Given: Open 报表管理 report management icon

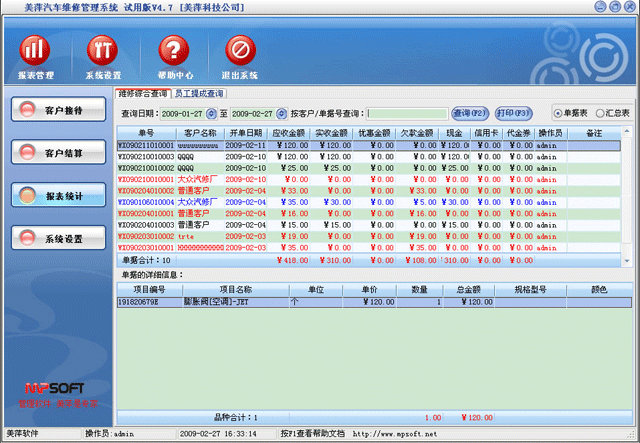Looking at the screenshot, I should [36, 50].
